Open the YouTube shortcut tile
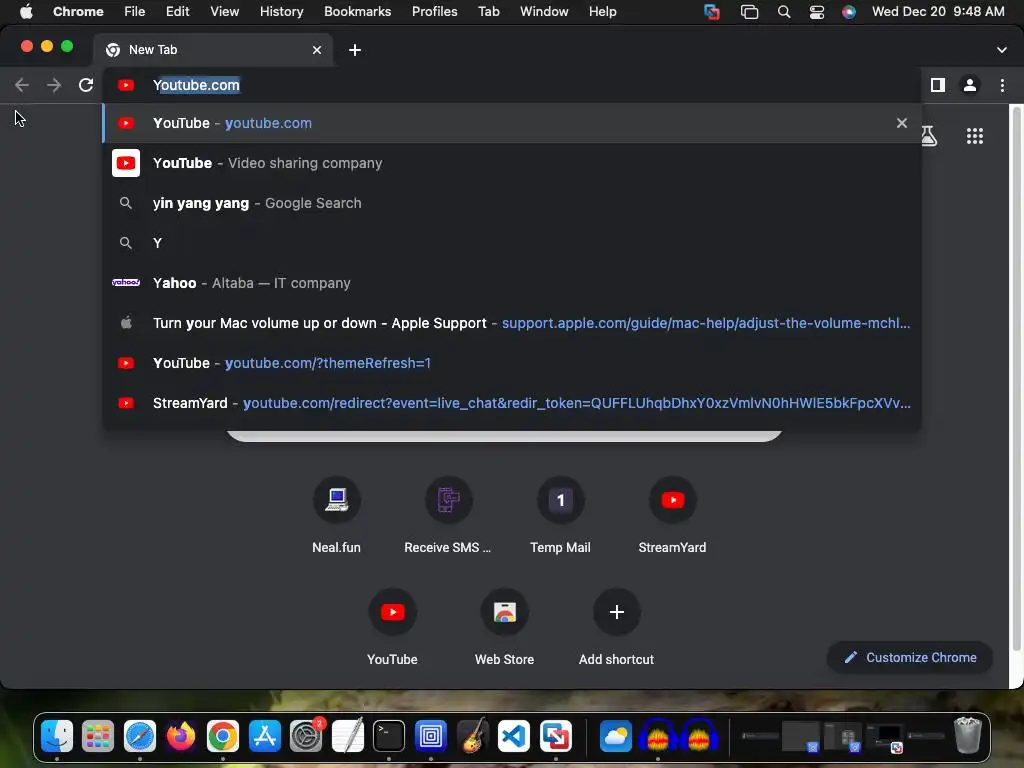 (x=392, y=628)
